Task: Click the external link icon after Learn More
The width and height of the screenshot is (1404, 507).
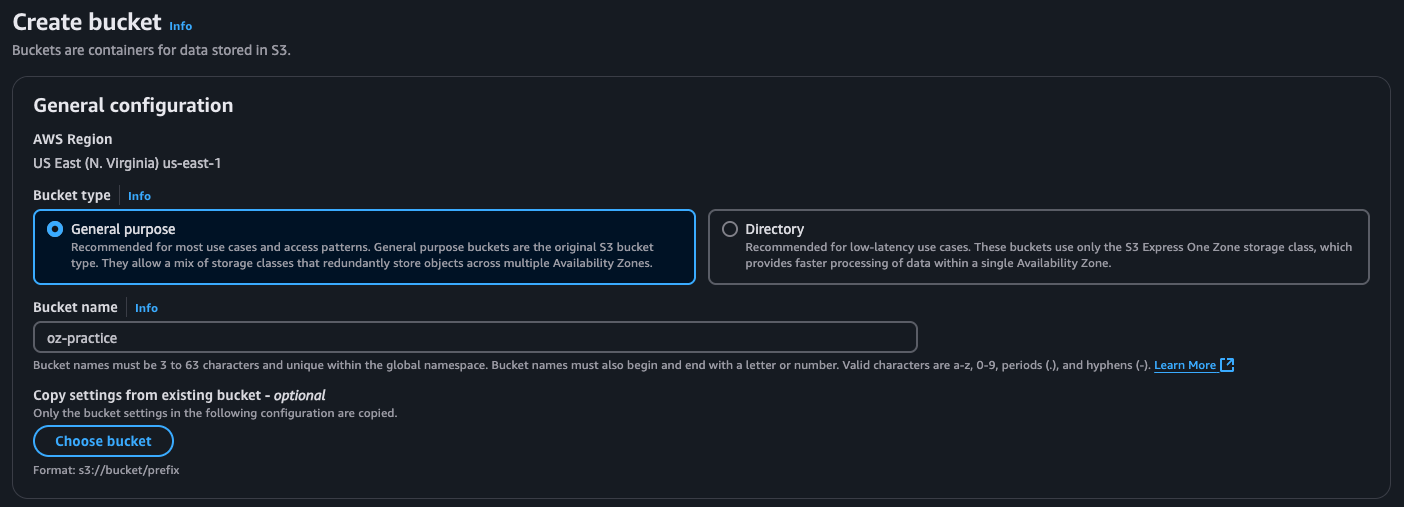Action: pyautogui.click(x=1228, y=365)
